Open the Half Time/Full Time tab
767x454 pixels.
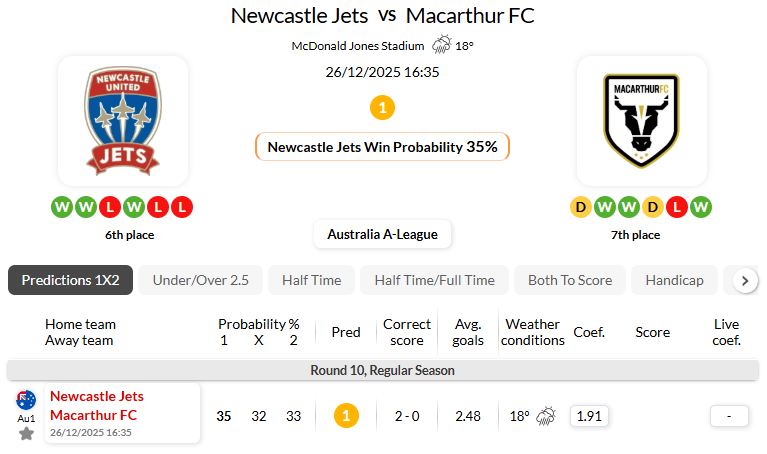point(434,280)
